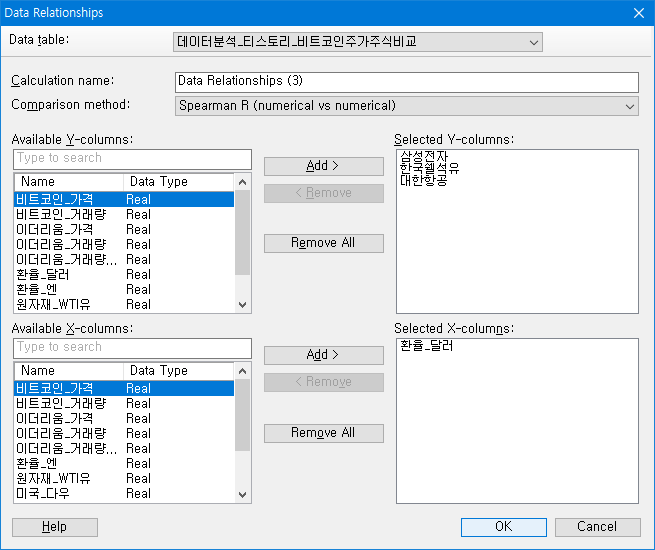655x550 pixels.
Task: Click the X-columns search field
Action: (132, 348)
